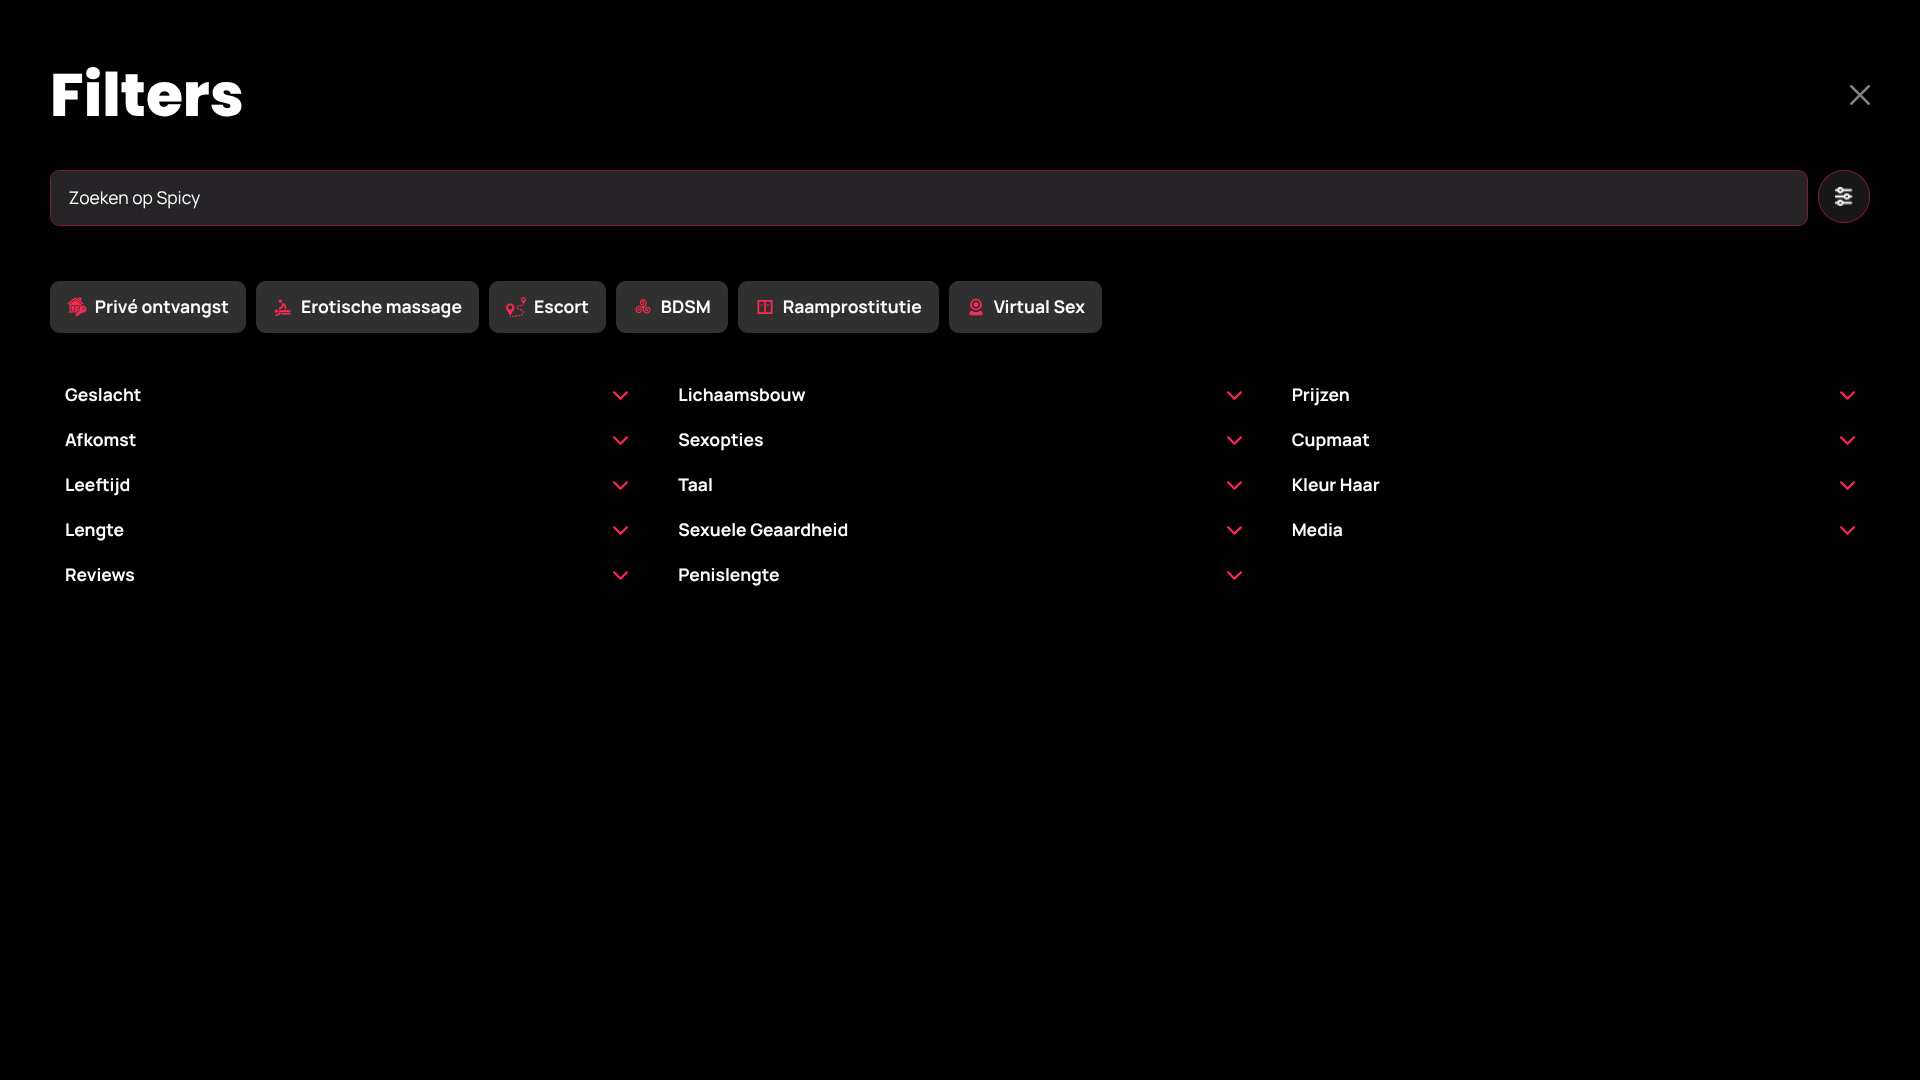Image resolution: width=1920 pixels, height=1080 pixels.
Task: Expand the Prijzen filter section
Action: tap(1847, 396)
